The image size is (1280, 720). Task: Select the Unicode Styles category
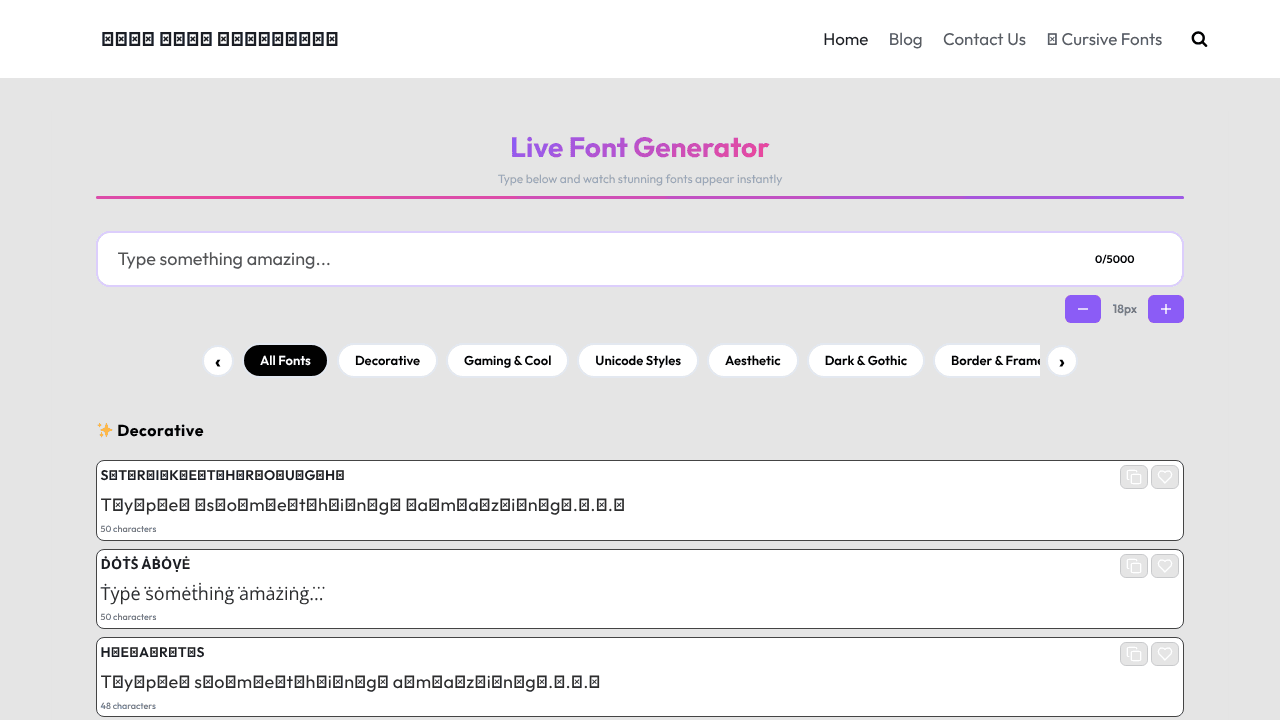click(638, 361)
